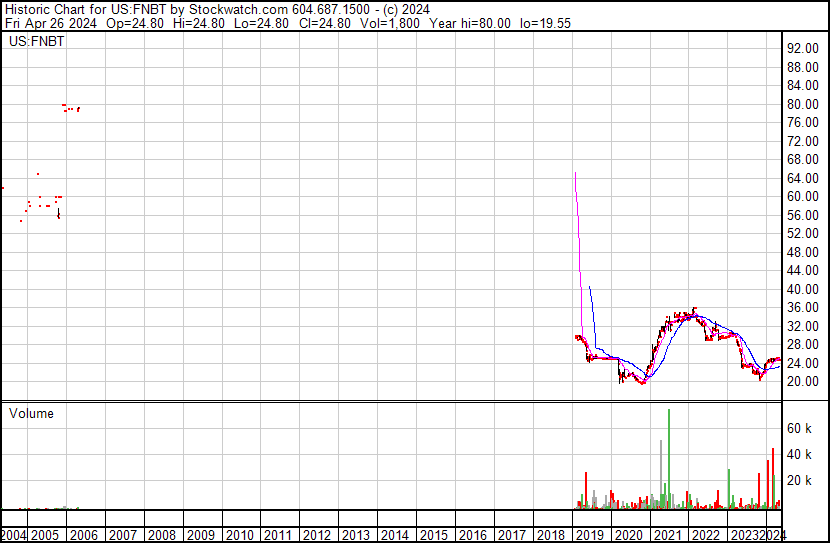Click the 28.00 price axis label

pos(803,345)
